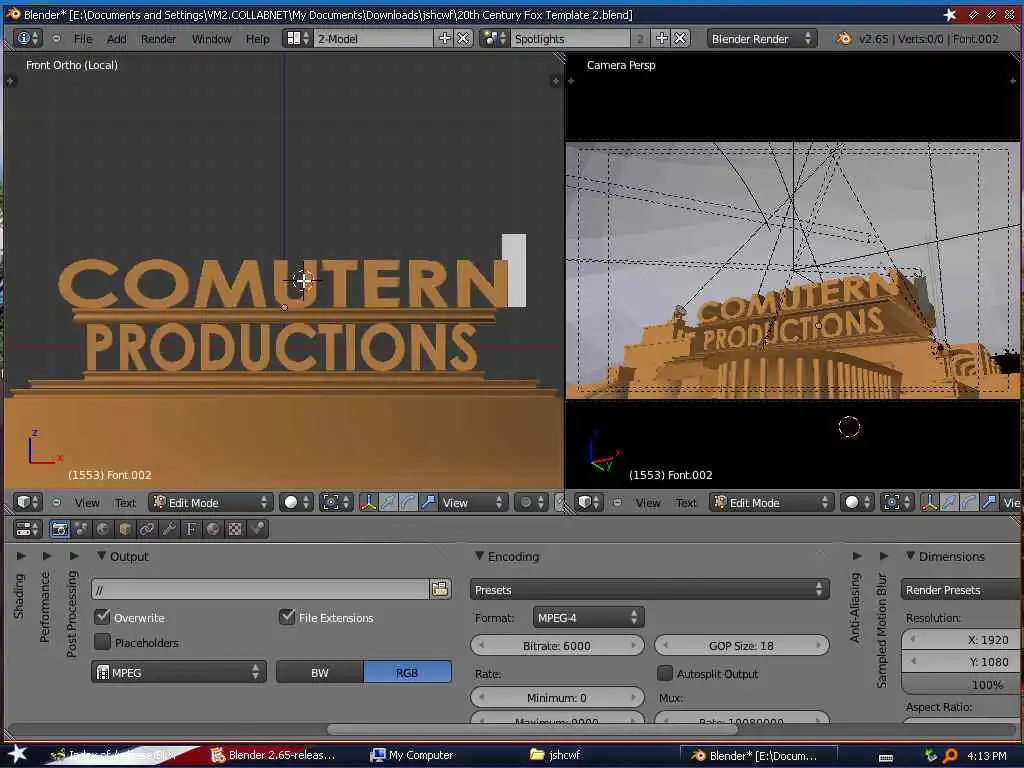
Task: Select RGB color mode
Action: (x=407, y=672)
